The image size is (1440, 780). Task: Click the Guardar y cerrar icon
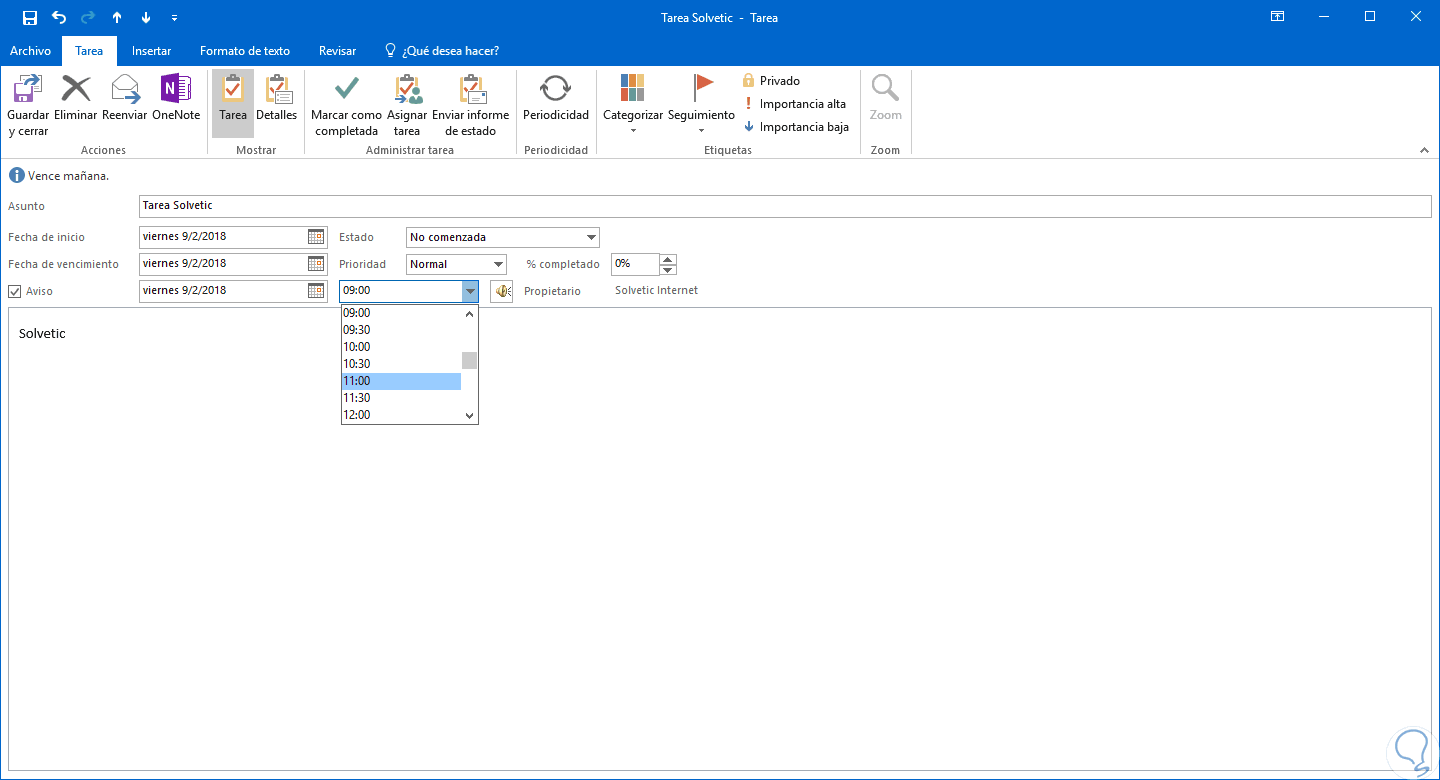(28, 90)
